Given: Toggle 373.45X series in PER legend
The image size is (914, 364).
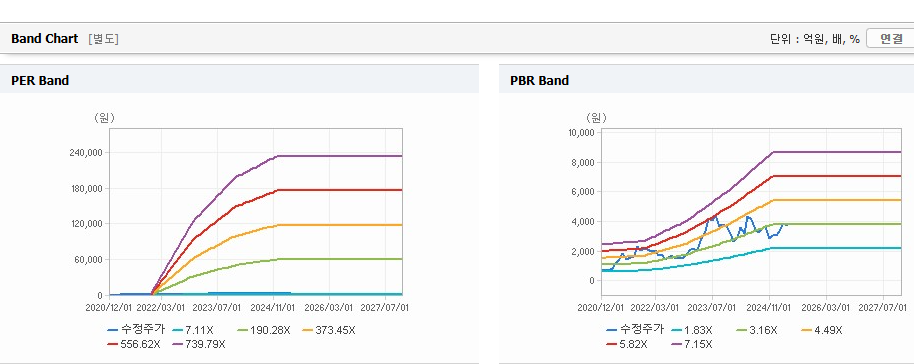Looking at the screenshot, I should [x=329, y=330].
